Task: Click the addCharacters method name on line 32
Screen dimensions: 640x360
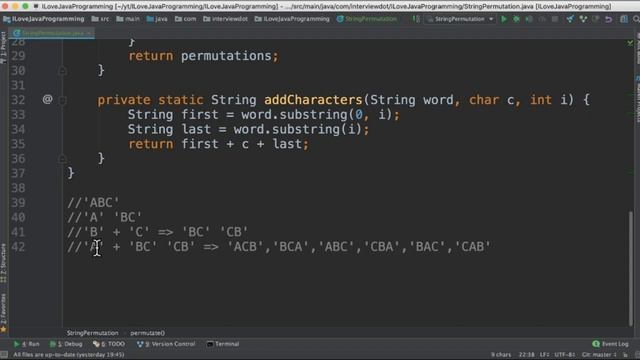Action: click(x=313, y=100)
